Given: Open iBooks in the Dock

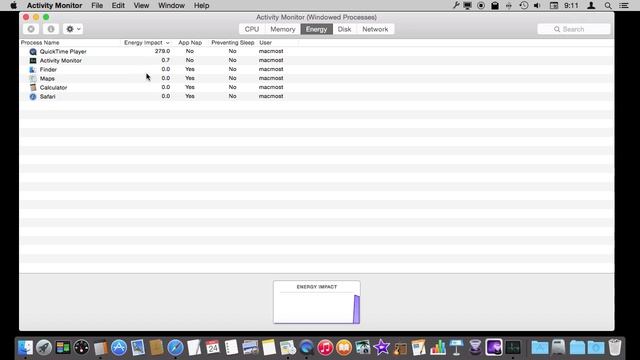Looking at the screenshot, I should 344,348.
